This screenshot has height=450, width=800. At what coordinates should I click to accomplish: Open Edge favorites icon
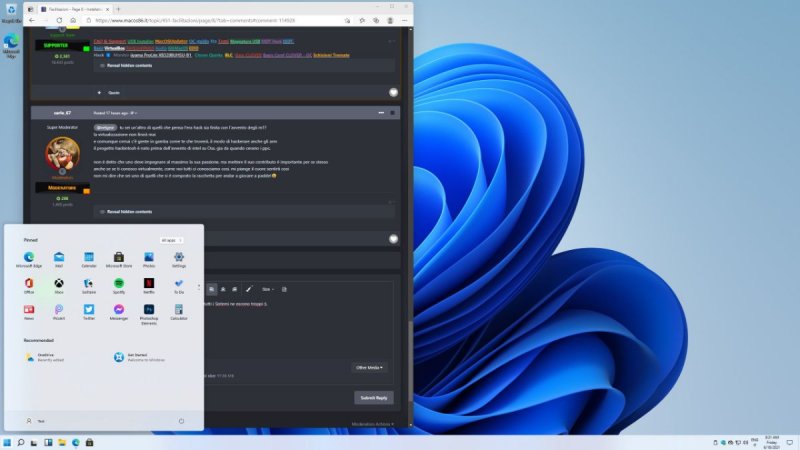click(x=362, y=20)
